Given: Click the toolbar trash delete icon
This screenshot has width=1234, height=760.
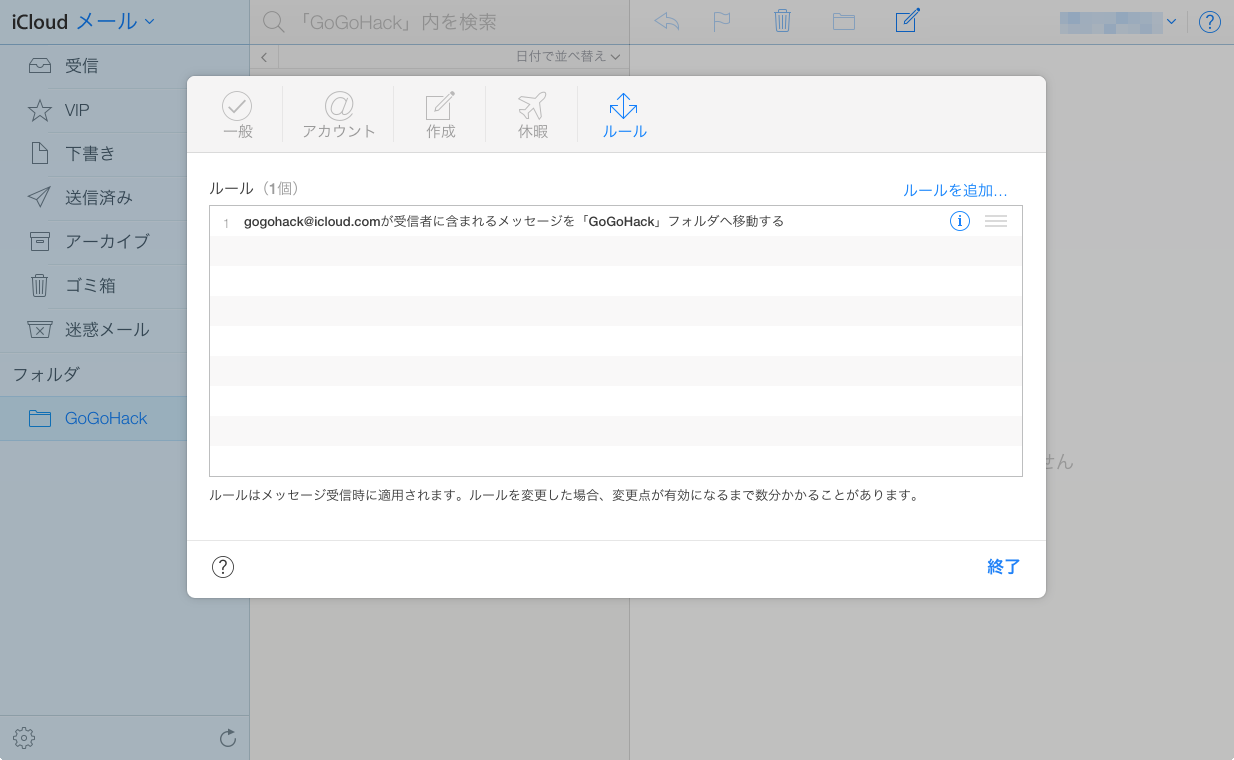Looking at the screenshot, I should click(x=783, y=21).
